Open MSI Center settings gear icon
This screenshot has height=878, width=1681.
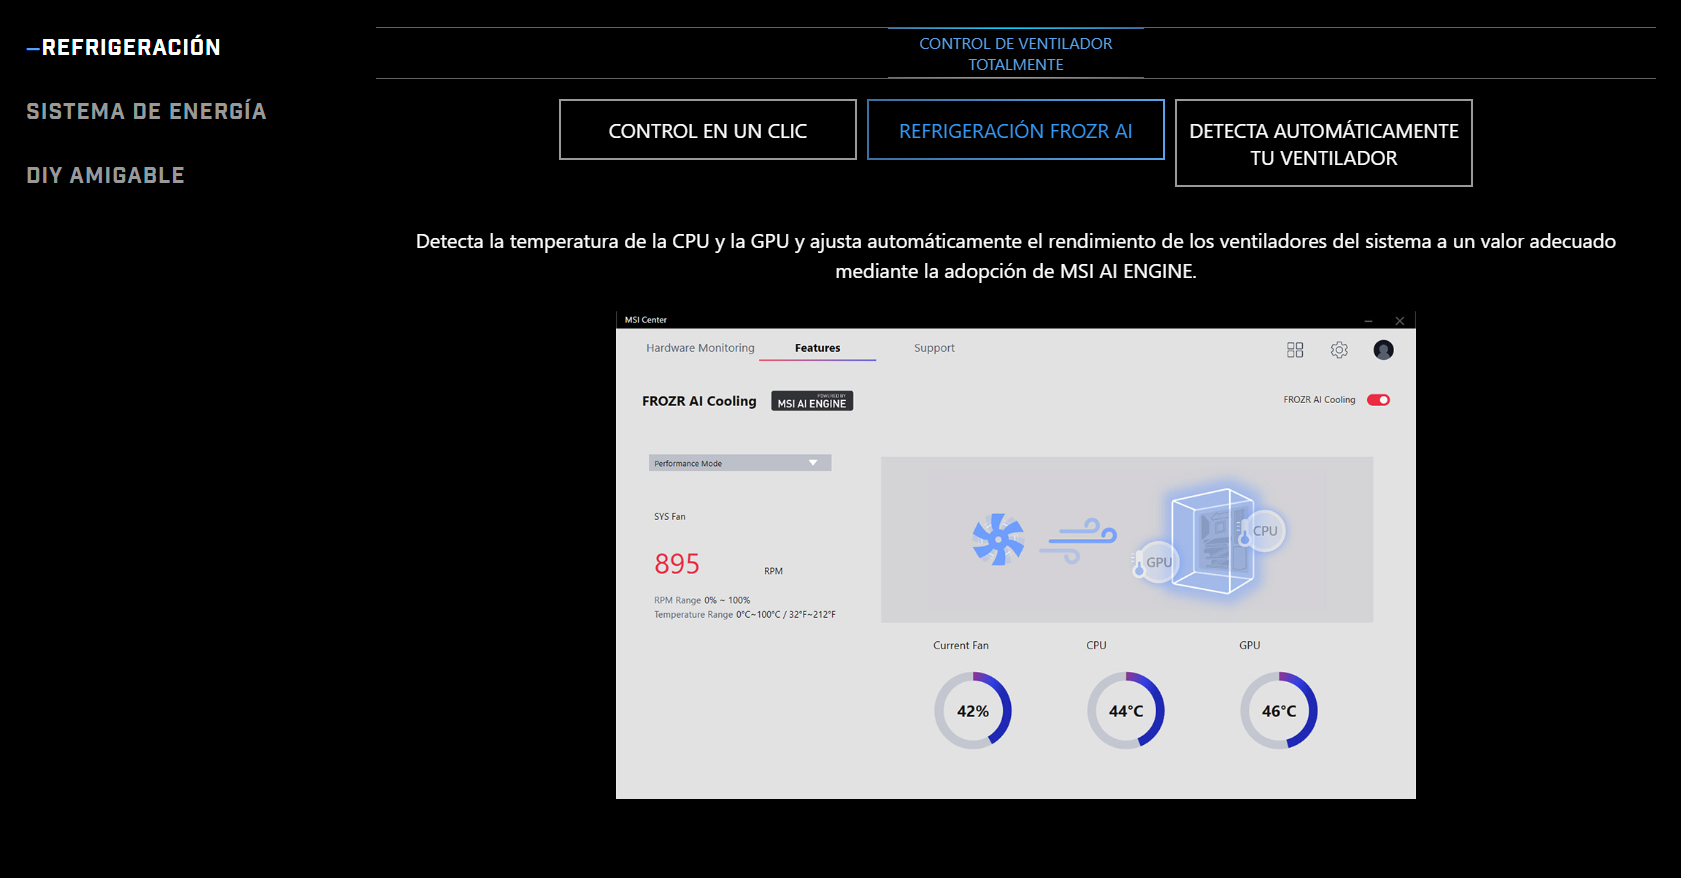pos(1339,350)
